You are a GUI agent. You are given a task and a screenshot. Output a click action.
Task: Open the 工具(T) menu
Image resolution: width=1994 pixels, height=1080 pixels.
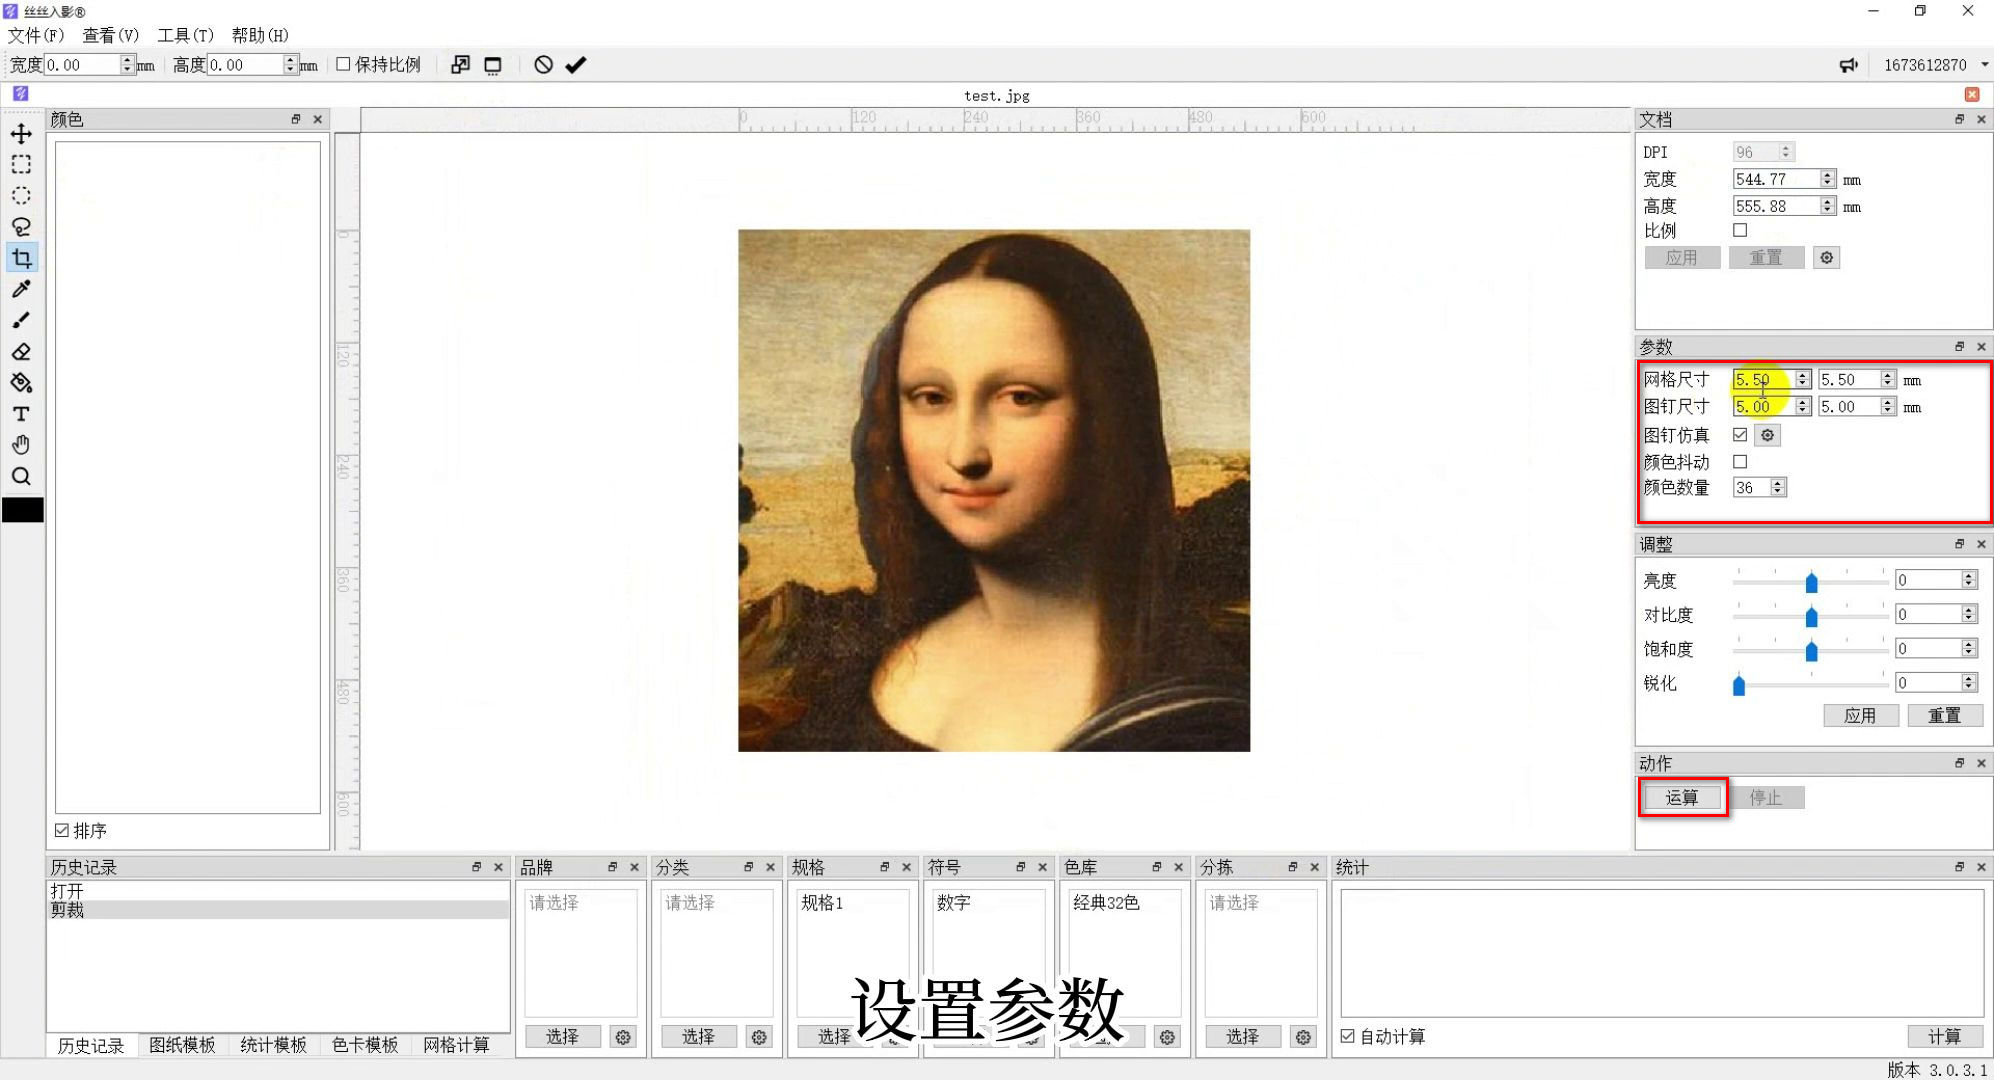pos(185,35)
